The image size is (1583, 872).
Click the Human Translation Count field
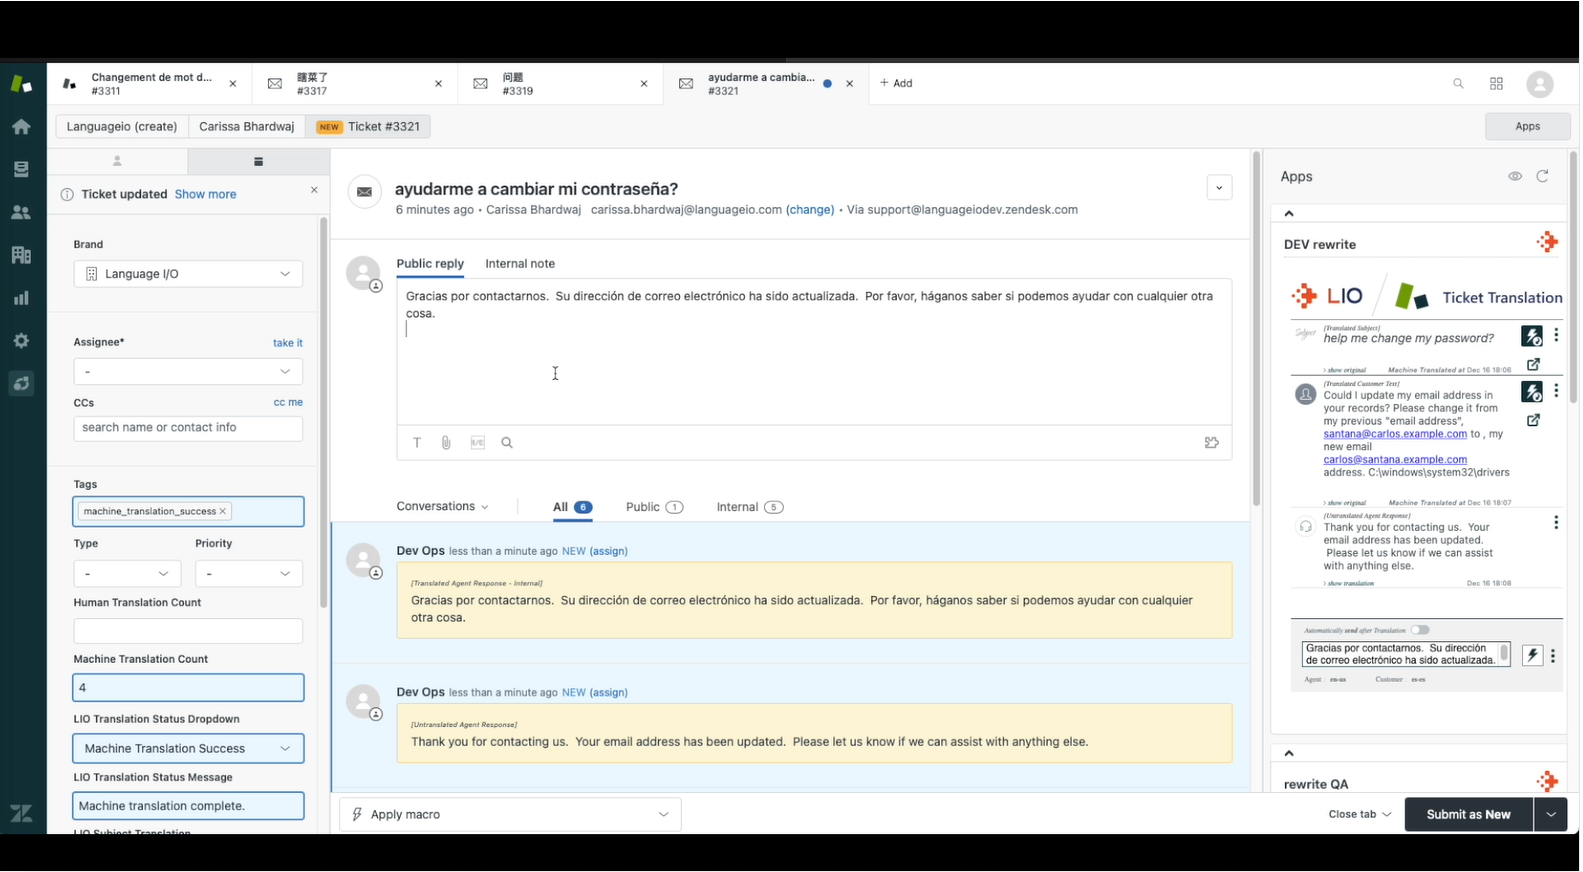pos(188,631)
